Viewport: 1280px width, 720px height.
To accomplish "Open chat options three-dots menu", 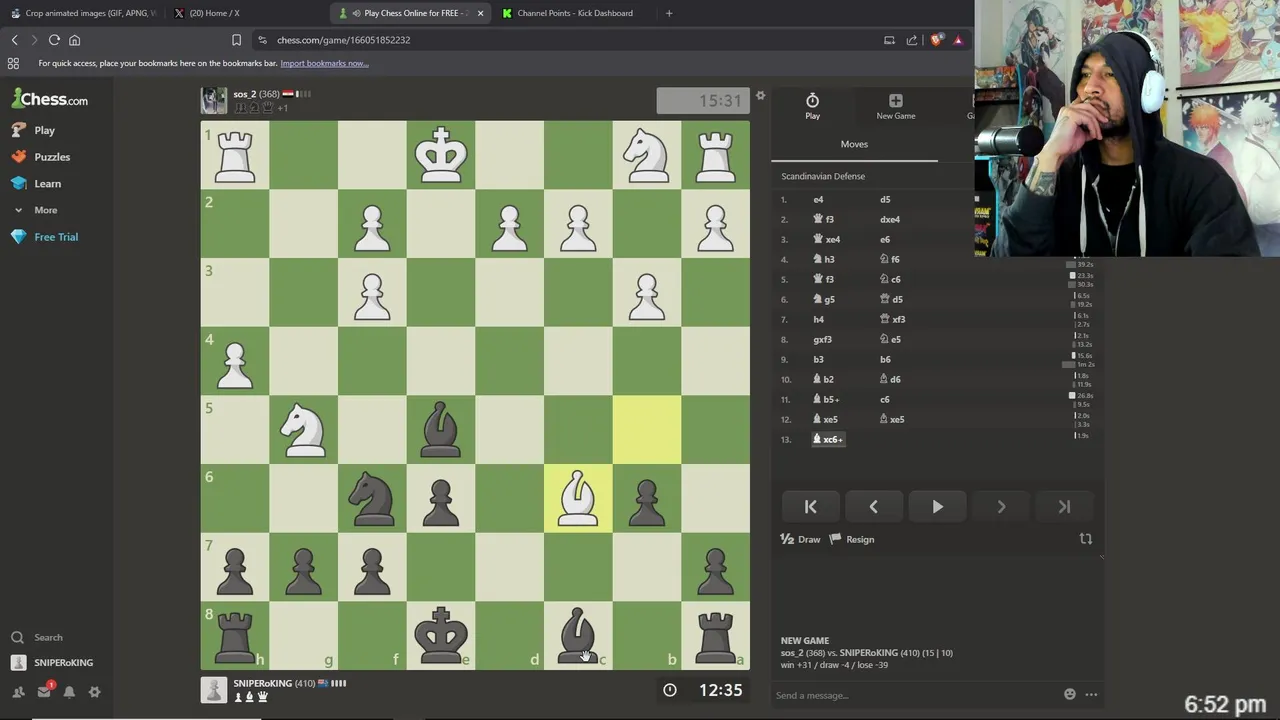I will pos(1091,695).
